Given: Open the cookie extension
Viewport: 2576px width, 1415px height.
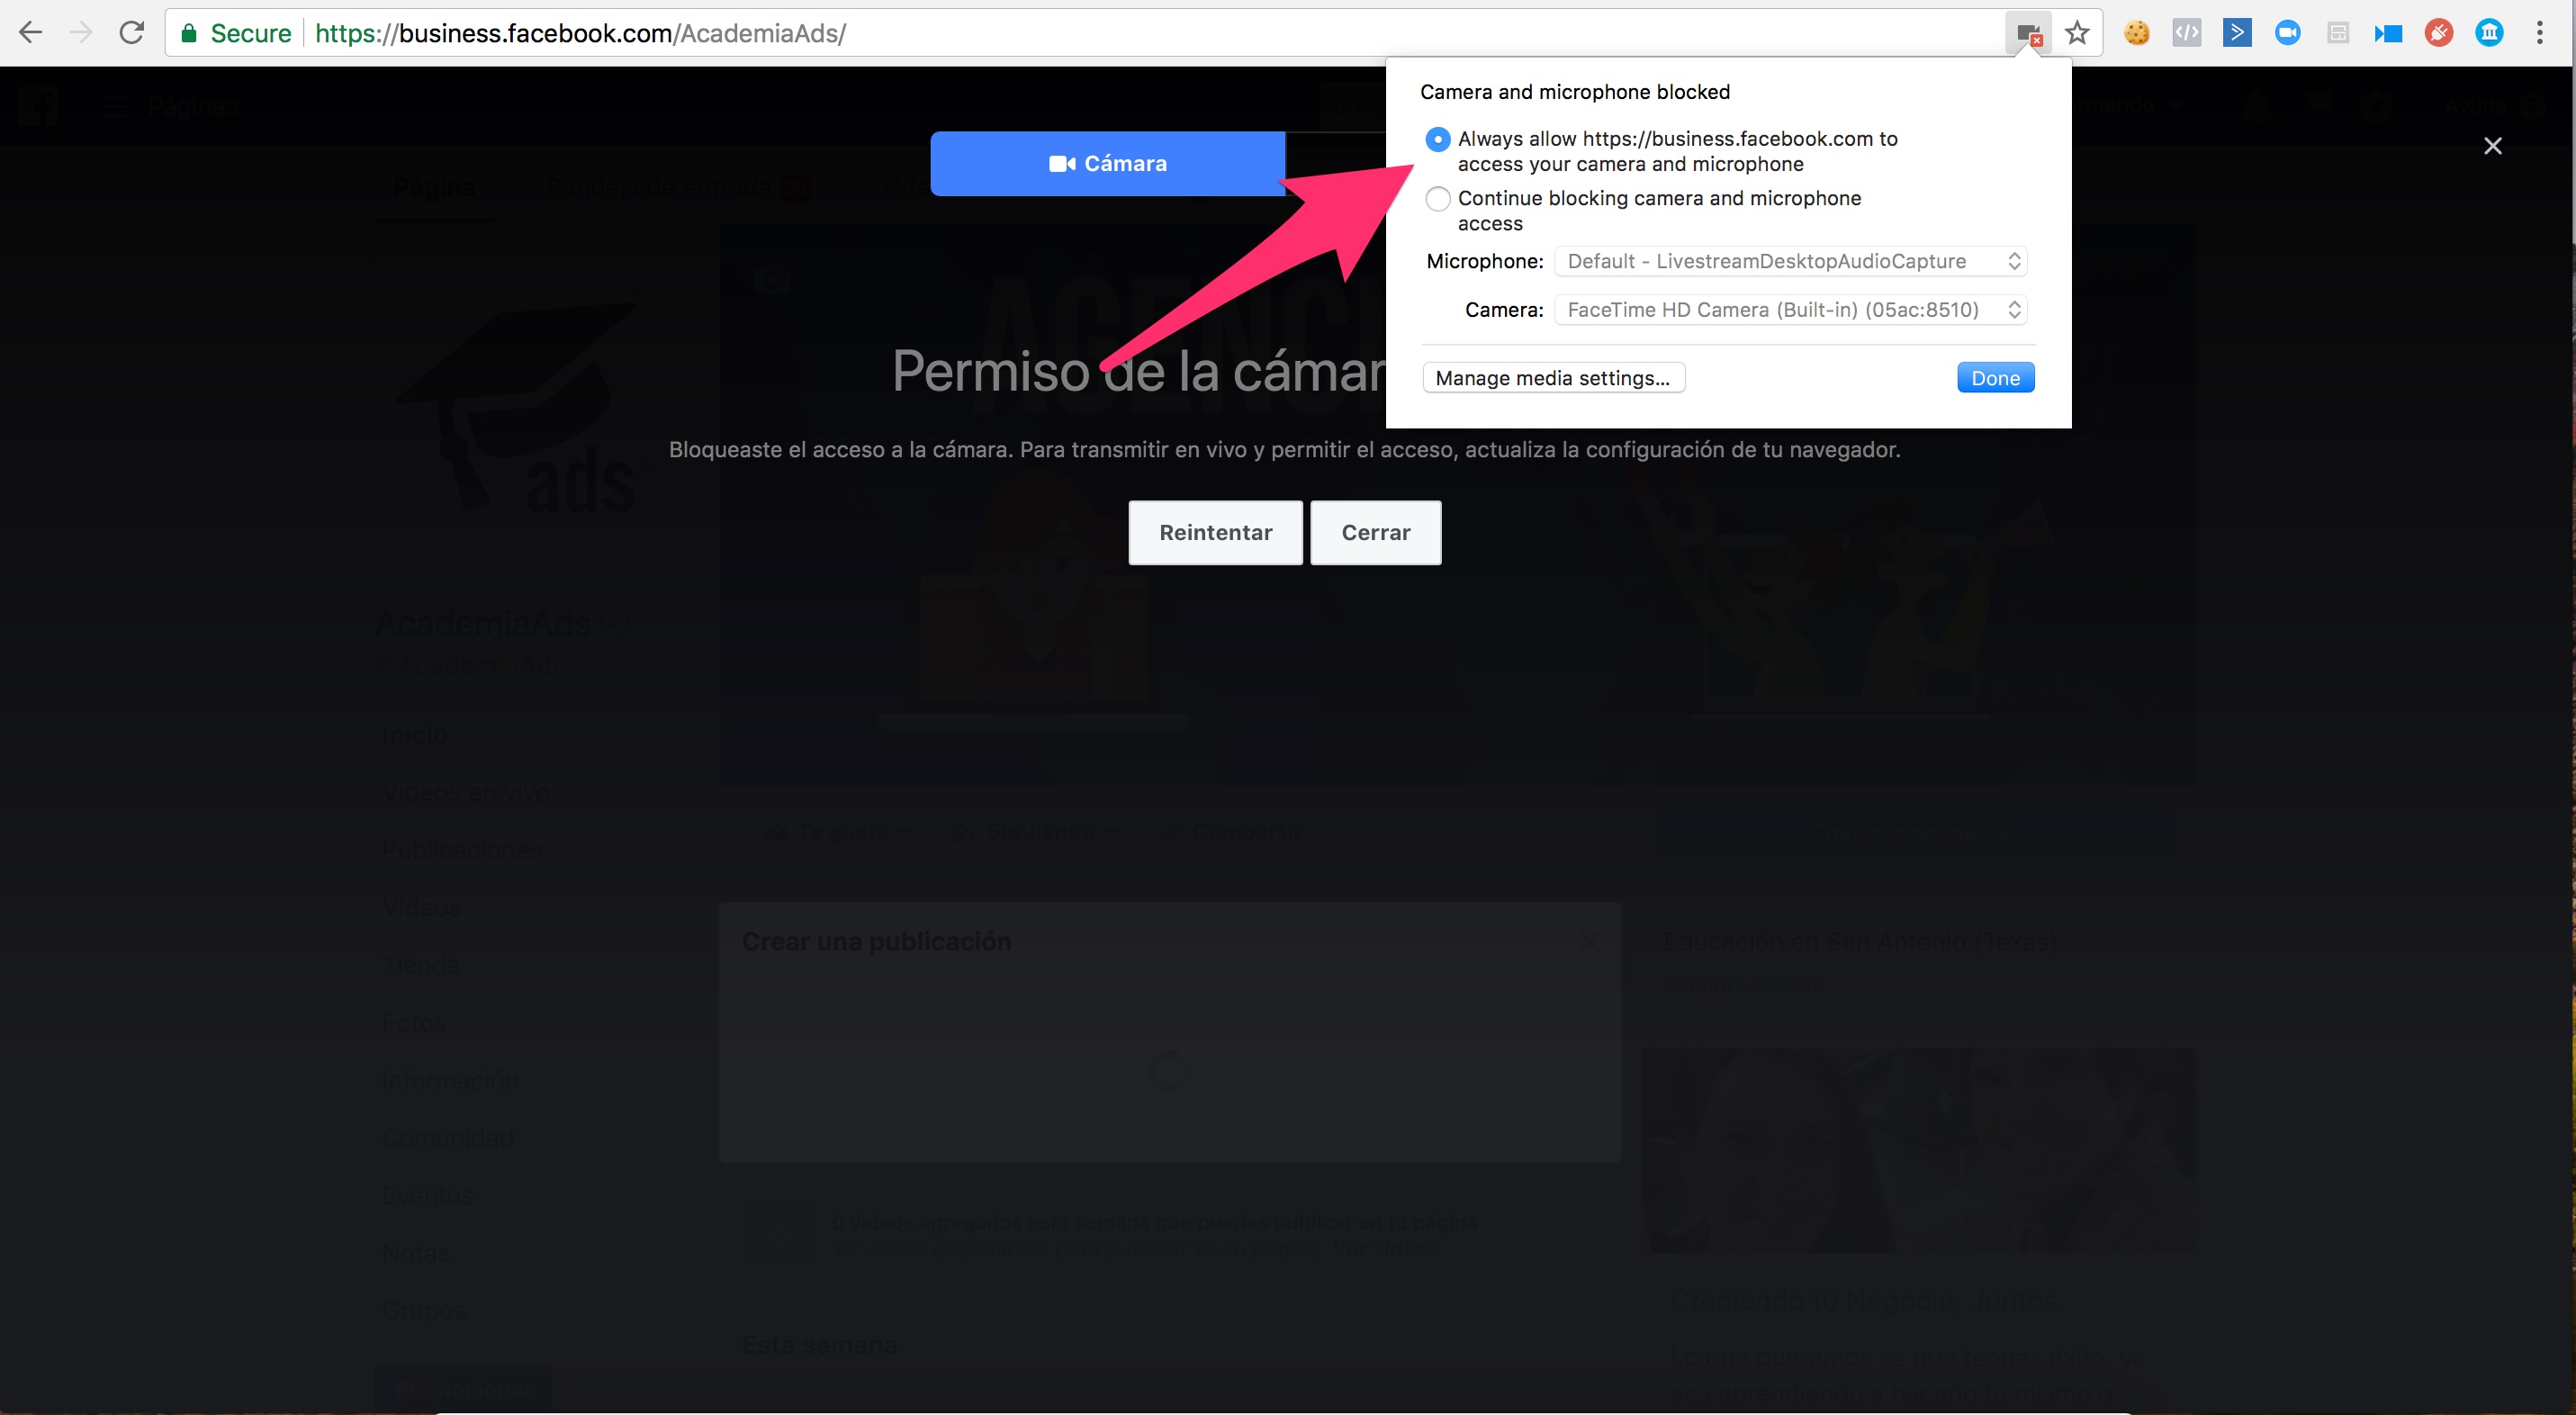Looking at the screenshot, I should click(2137, 33).
